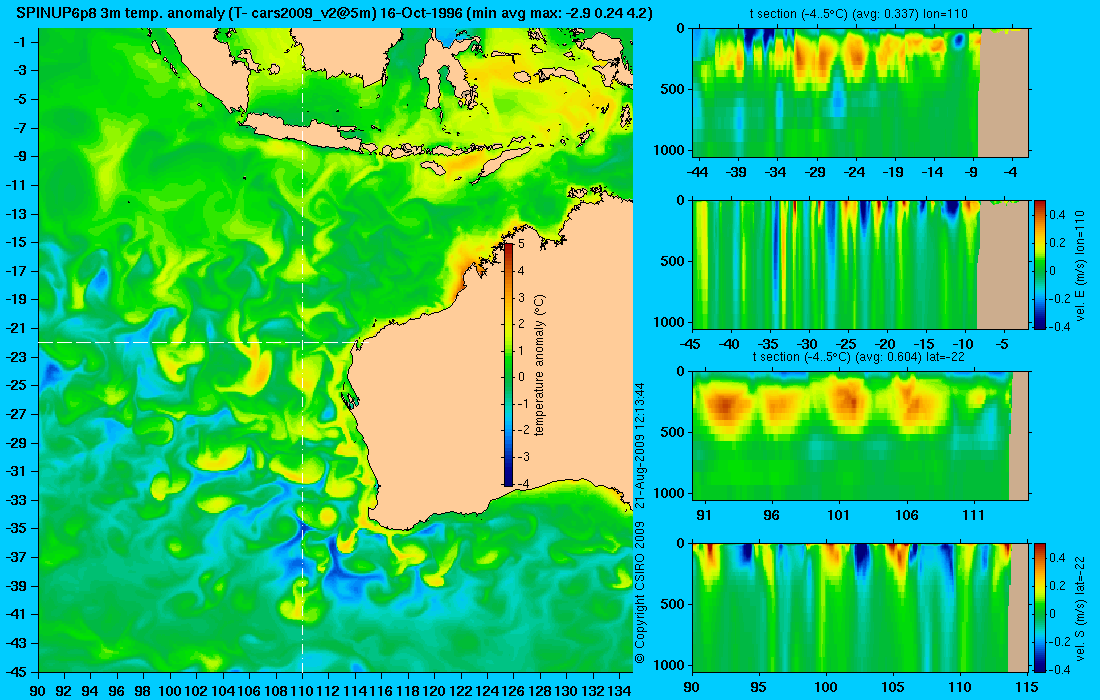Click the 'temperature anomaly (°C)' colorbar label
Screen dimensions: 1100x700
coord(539,365)
